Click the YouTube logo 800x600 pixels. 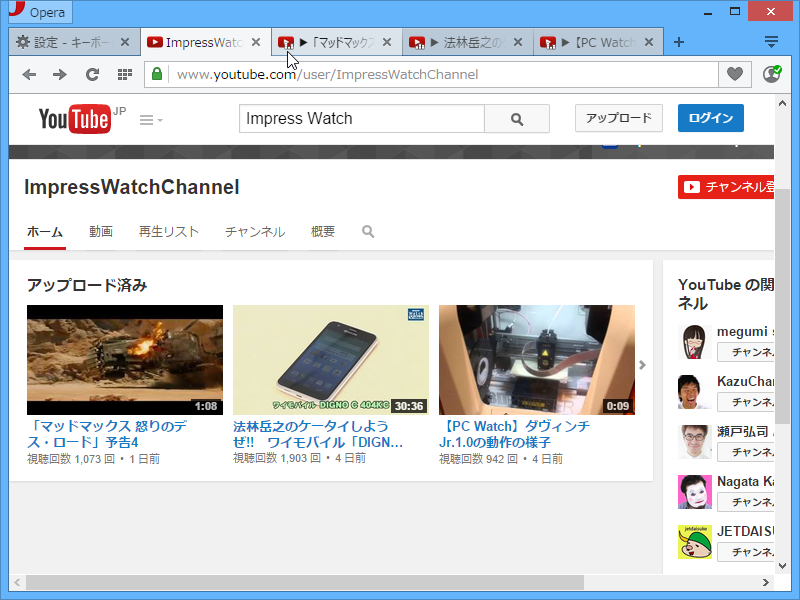(75, 119)
